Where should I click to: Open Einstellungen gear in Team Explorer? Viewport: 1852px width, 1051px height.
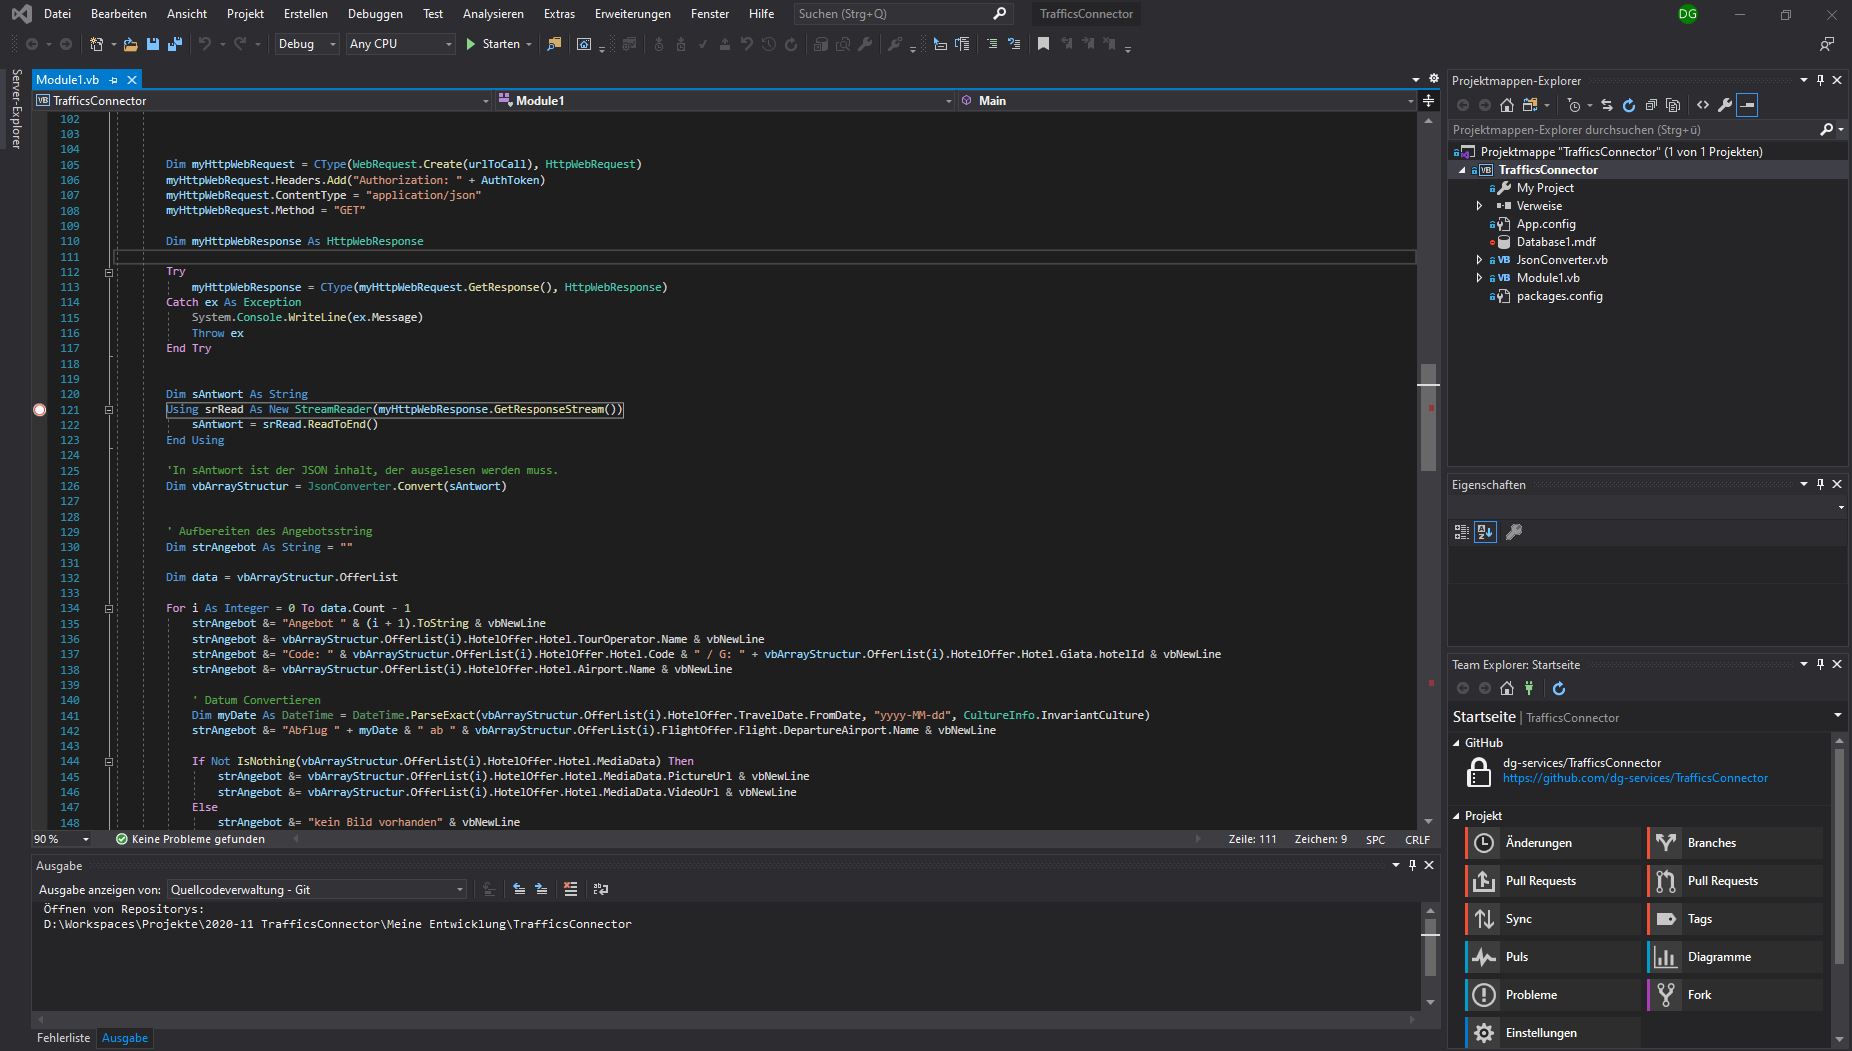[x=1484, y=1033]
